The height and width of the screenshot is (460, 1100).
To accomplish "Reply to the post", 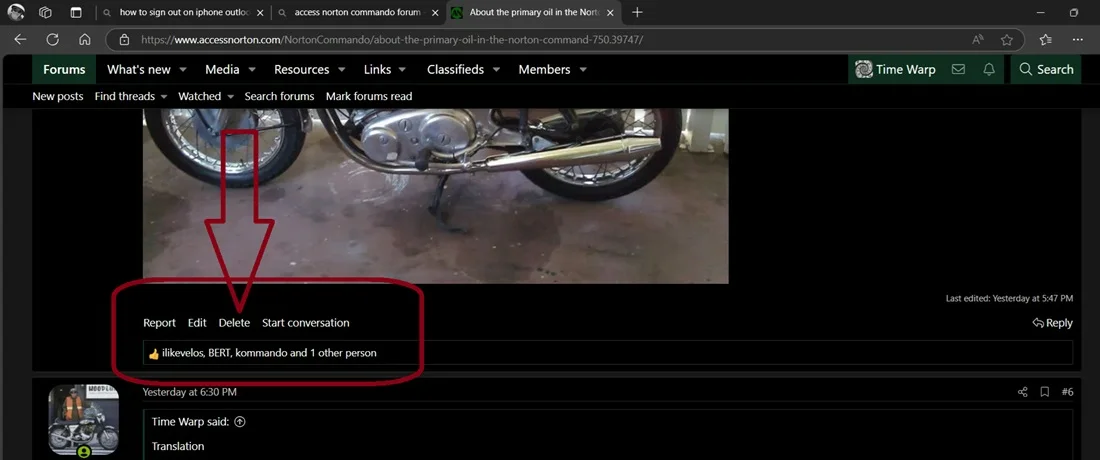I will [x=1052, y=323].
